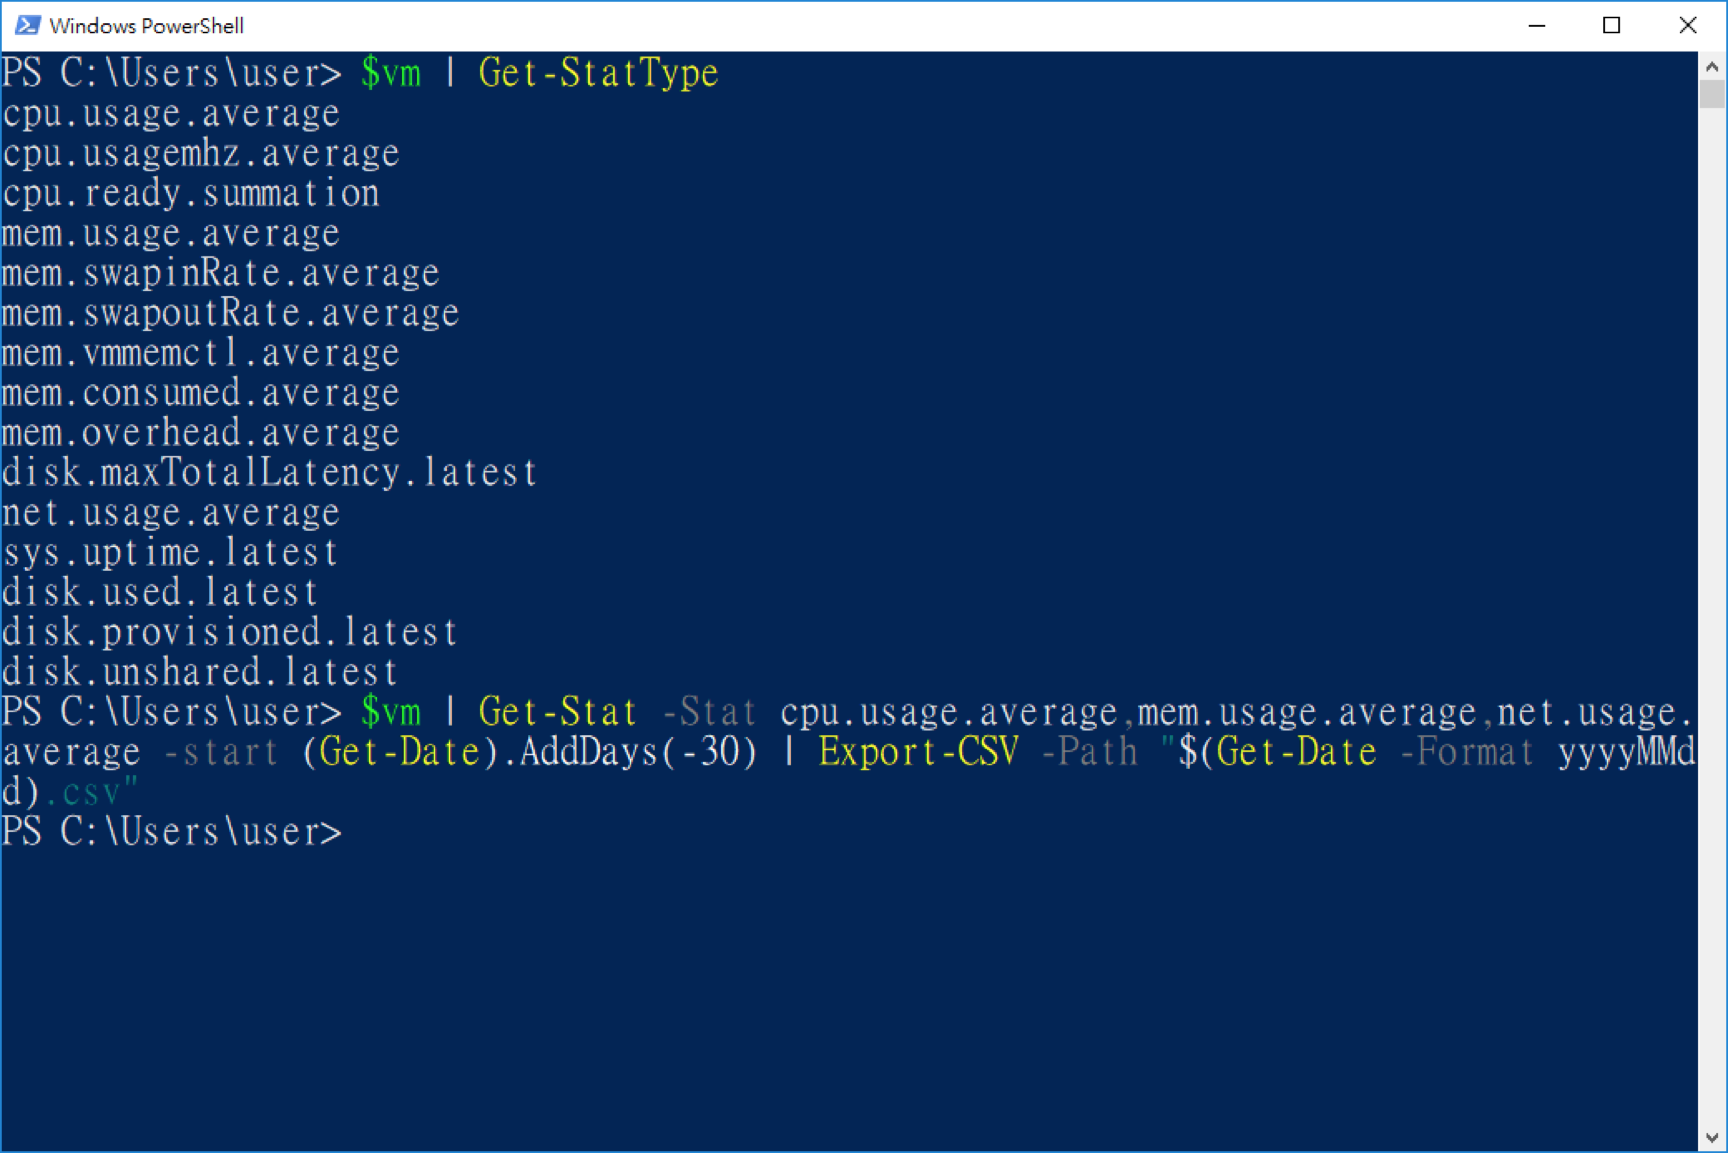Click the scrollbar down arrow
This screenshot has width=1728, height=1153.
tap(1712, 1138)
